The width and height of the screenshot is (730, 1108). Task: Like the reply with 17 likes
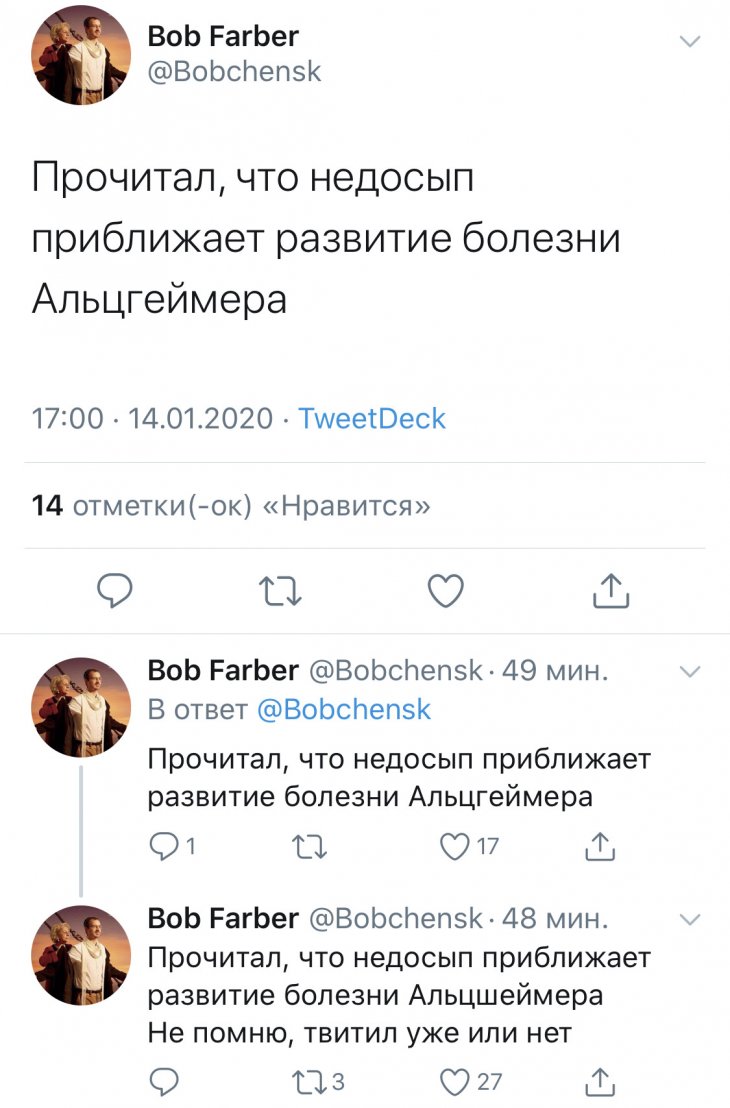pyautogui.click(x=456, y=847)
